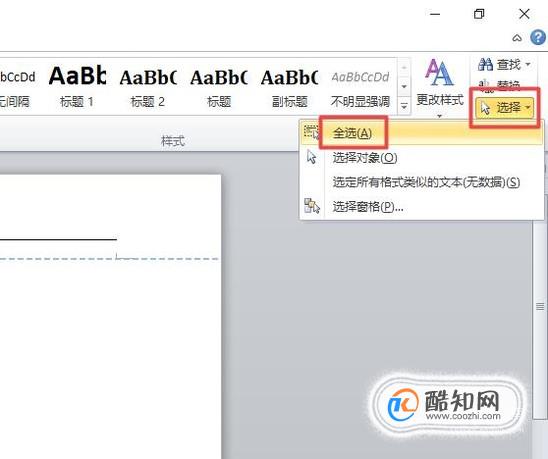Apply the Heading 1 (标题 1) style
The height and width of the screenshot is (459, 548).
pos(77,86)
